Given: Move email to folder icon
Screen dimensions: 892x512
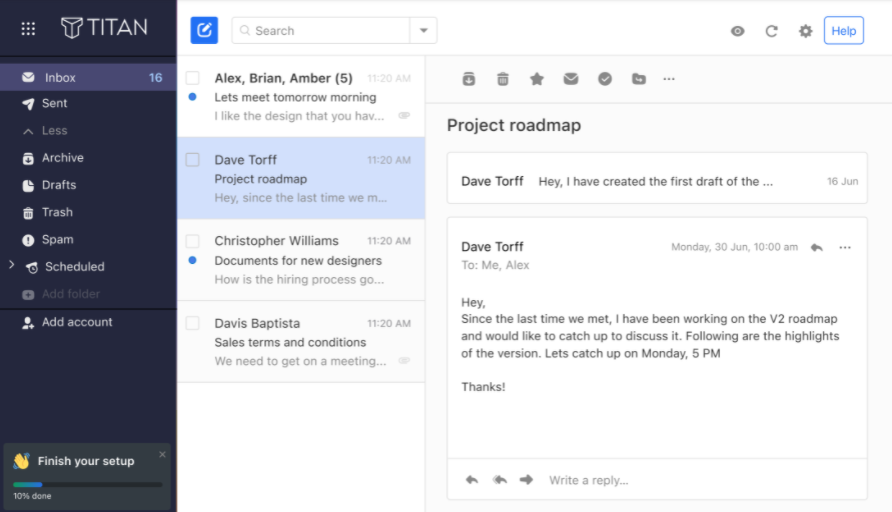Looking at the screenshot, I should (639, 79).
